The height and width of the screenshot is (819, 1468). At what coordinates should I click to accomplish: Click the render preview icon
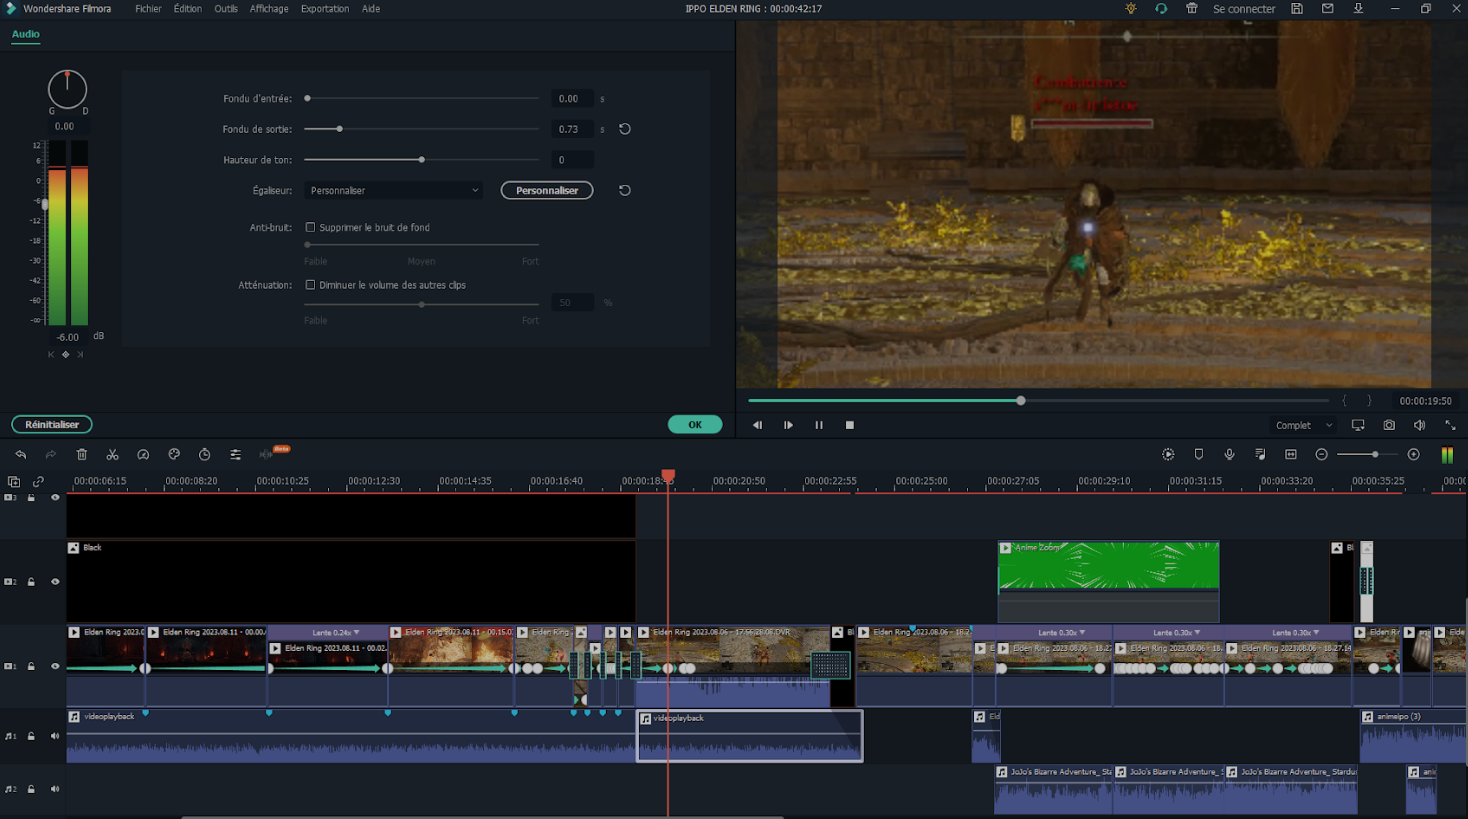pyautogui.click(x=1168, y=454)
